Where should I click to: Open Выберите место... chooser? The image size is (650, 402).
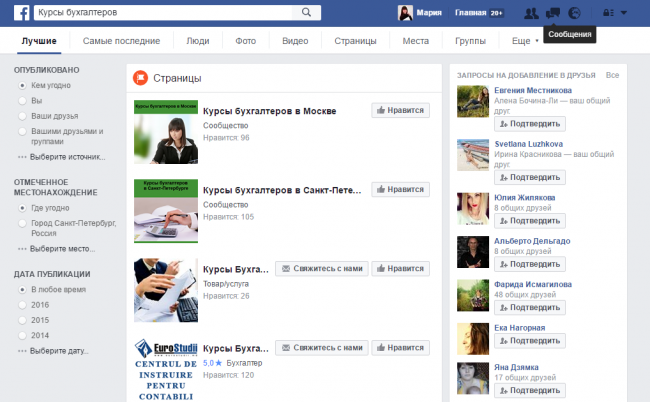[x=56, y=249]
